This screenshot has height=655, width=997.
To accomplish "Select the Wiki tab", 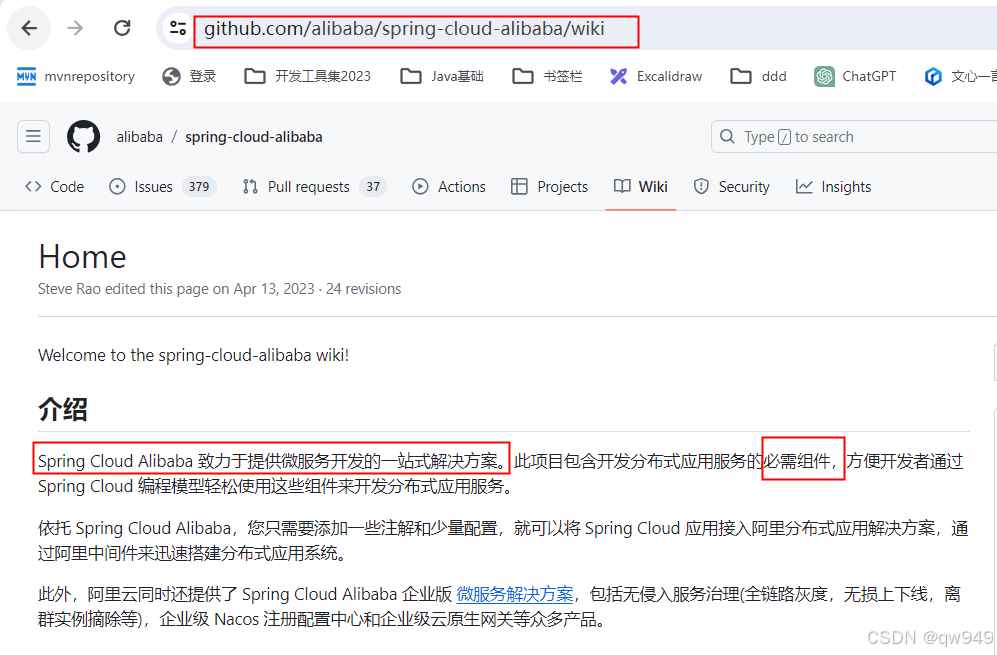I will pyautogui.click(x=640, y=186).
